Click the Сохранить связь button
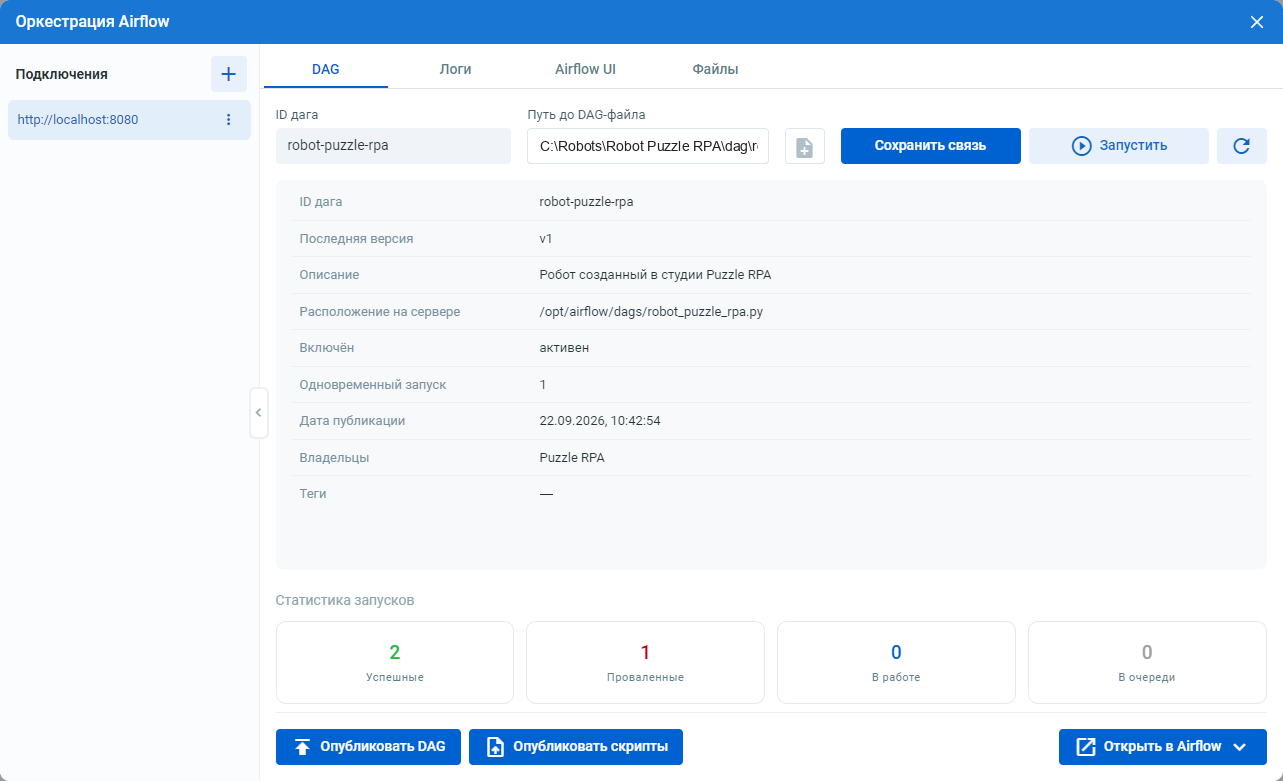 click(931, 146)
